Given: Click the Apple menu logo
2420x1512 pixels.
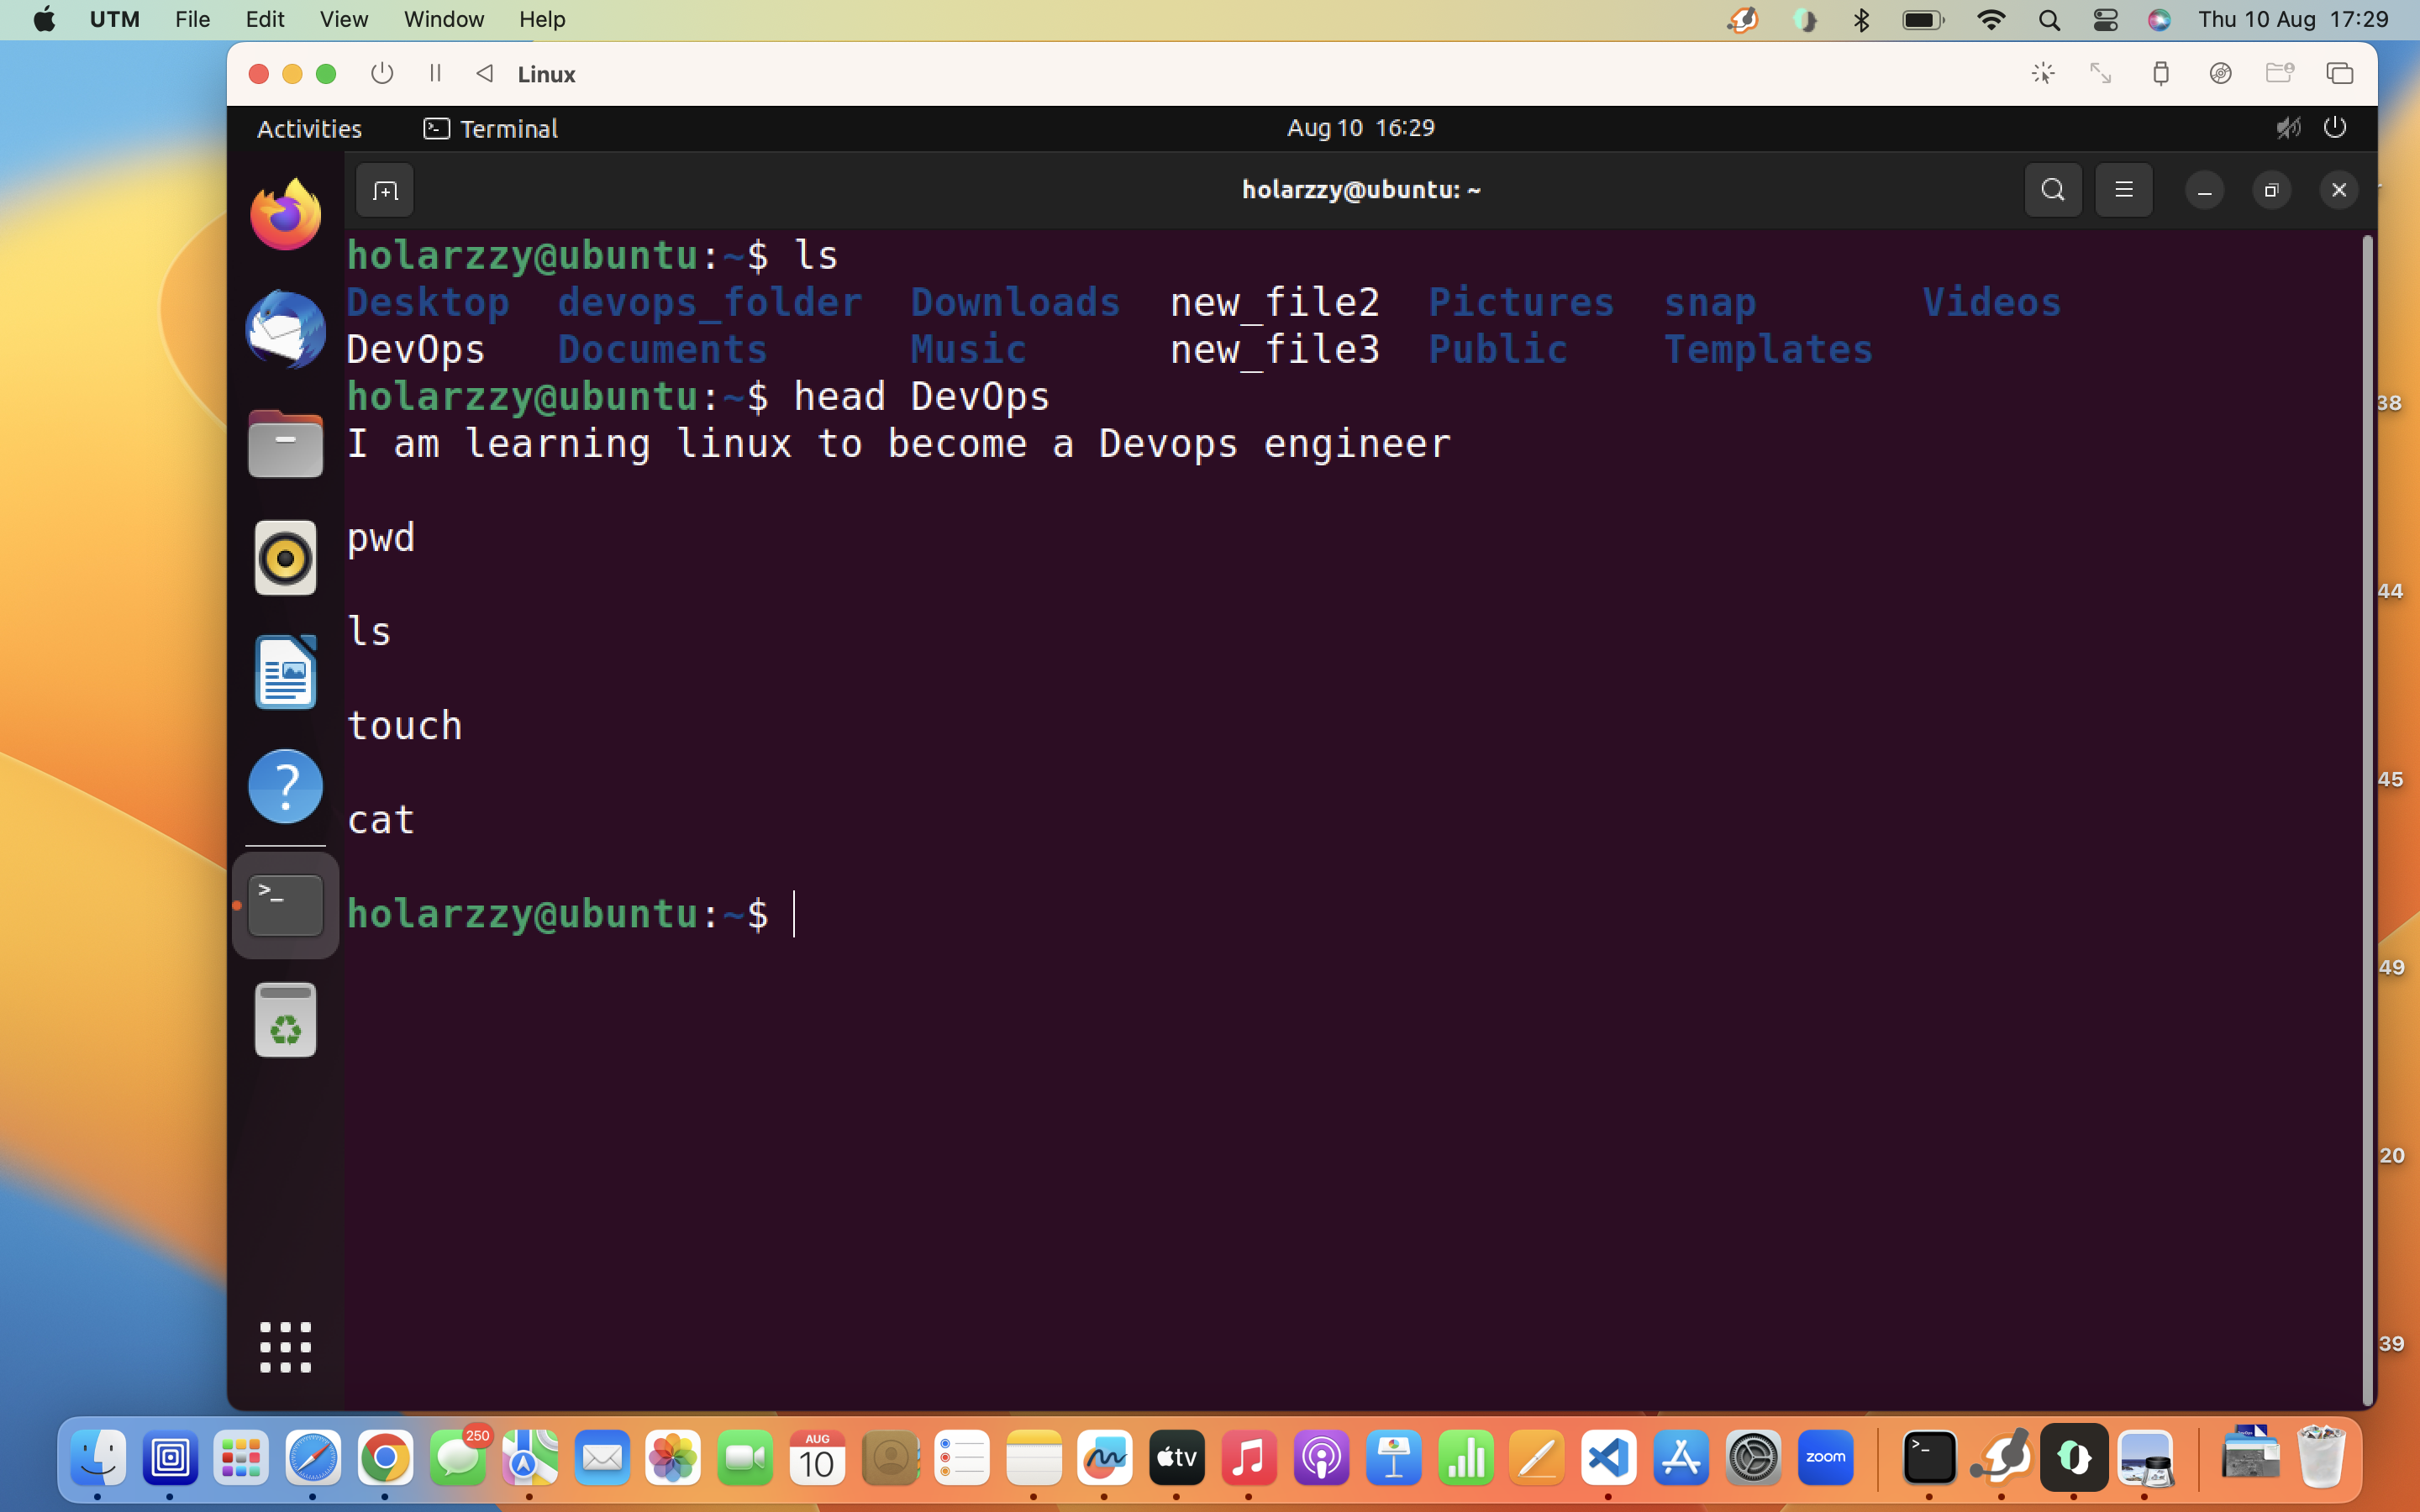Looking at the screenshot, I should pos(44,19).
